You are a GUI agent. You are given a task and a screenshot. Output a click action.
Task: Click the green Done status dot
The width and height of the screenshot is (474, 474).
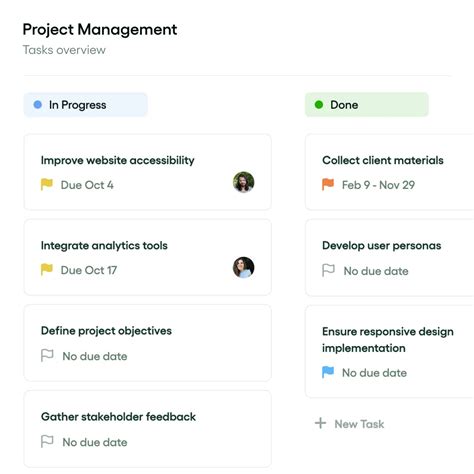[x=319, y=105]
